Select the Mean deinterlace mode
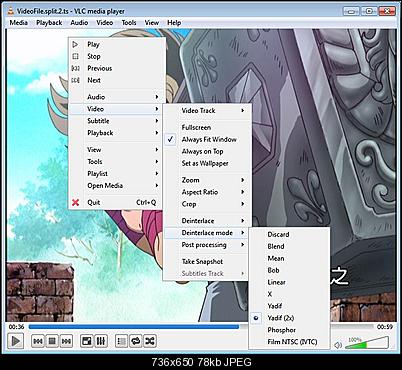402x370 pixels. point(289,258)
